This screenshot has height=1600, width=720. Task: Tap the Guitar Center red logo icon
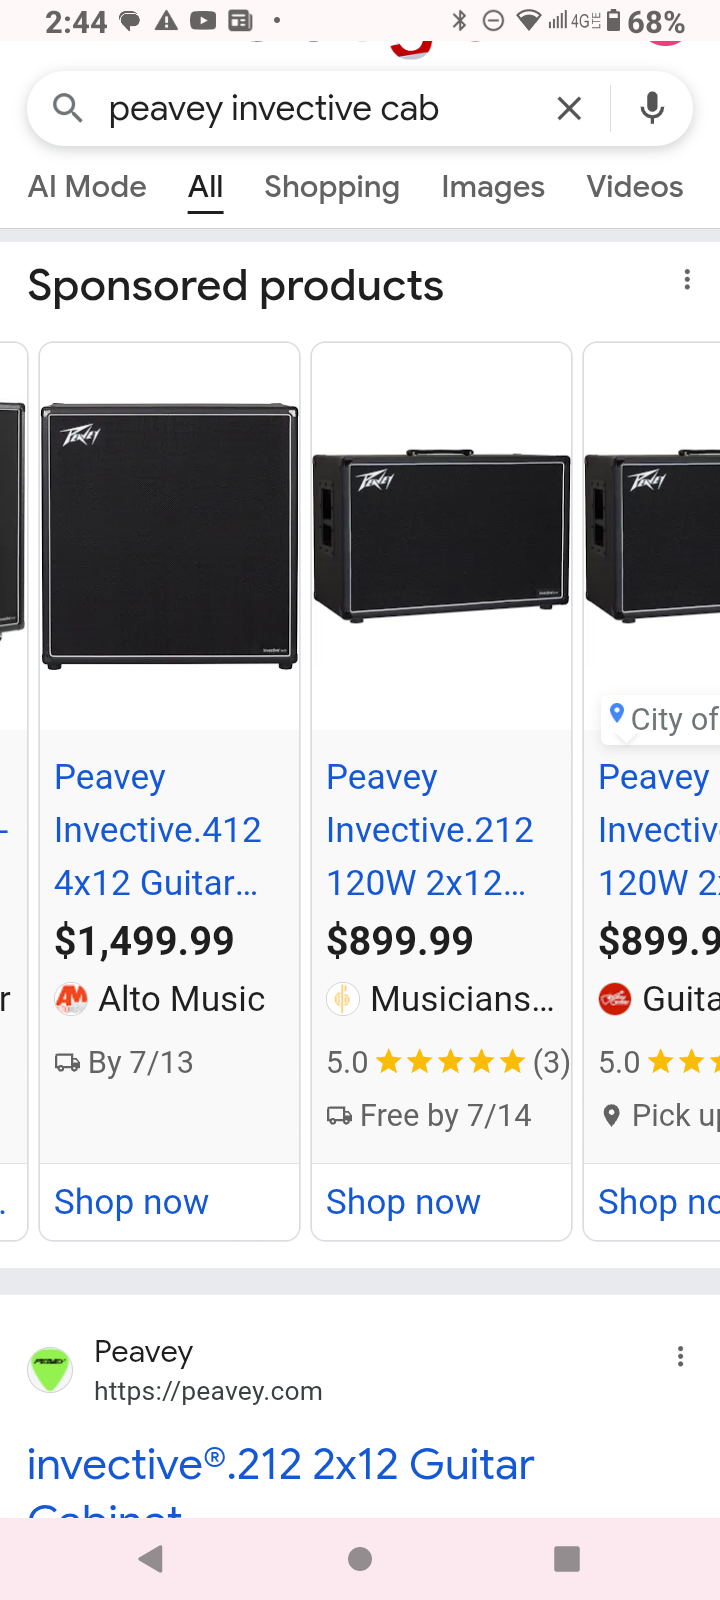click(x=615, y=999)
